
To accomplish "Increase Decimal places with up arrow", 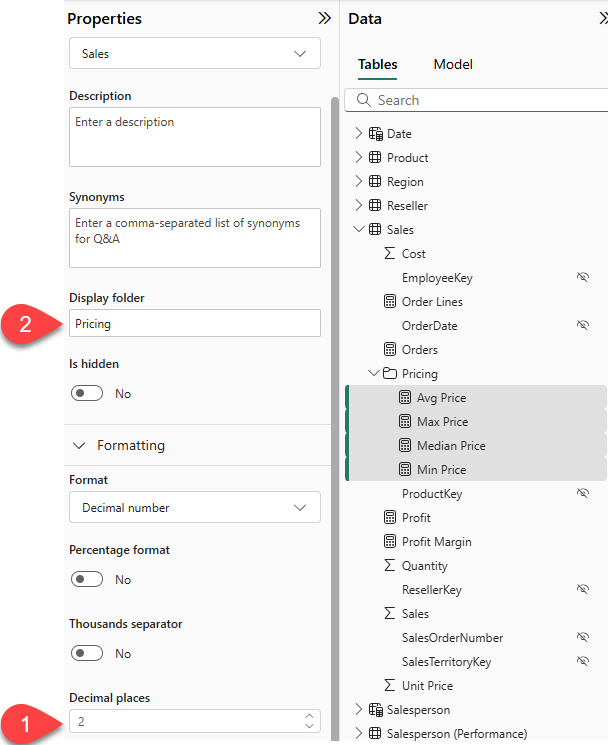I will coord(308,716).
